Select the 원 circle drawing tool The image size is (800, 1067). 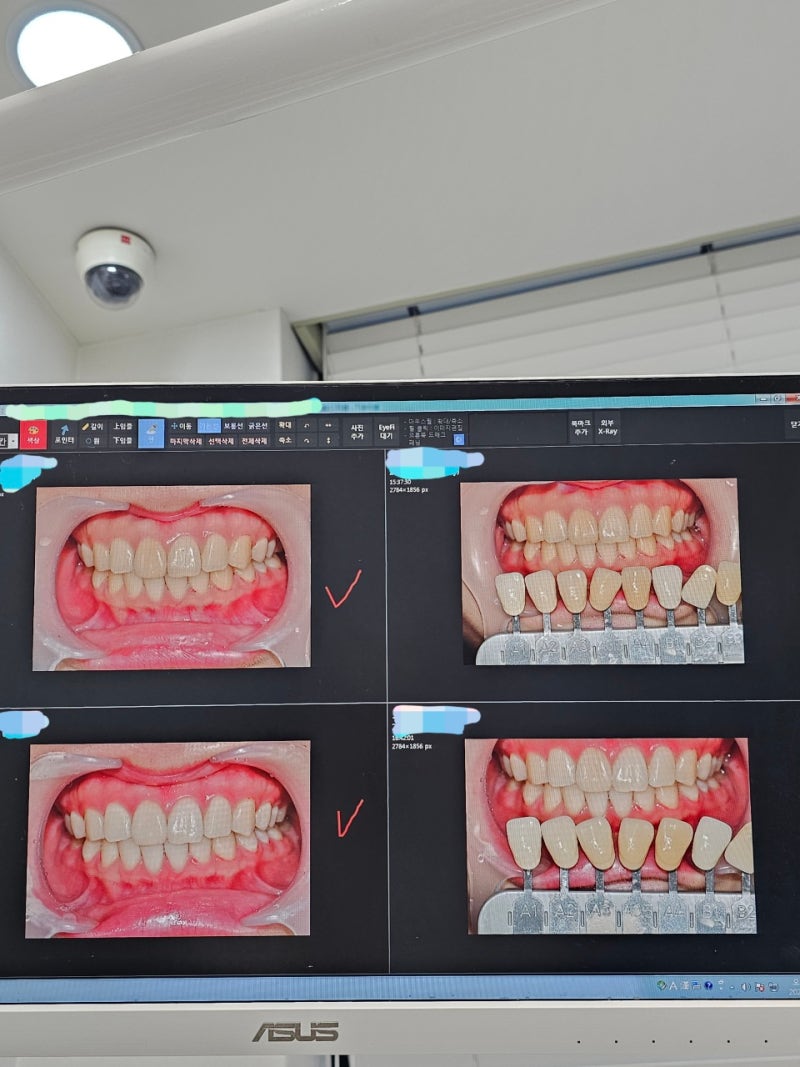(93, 441)
